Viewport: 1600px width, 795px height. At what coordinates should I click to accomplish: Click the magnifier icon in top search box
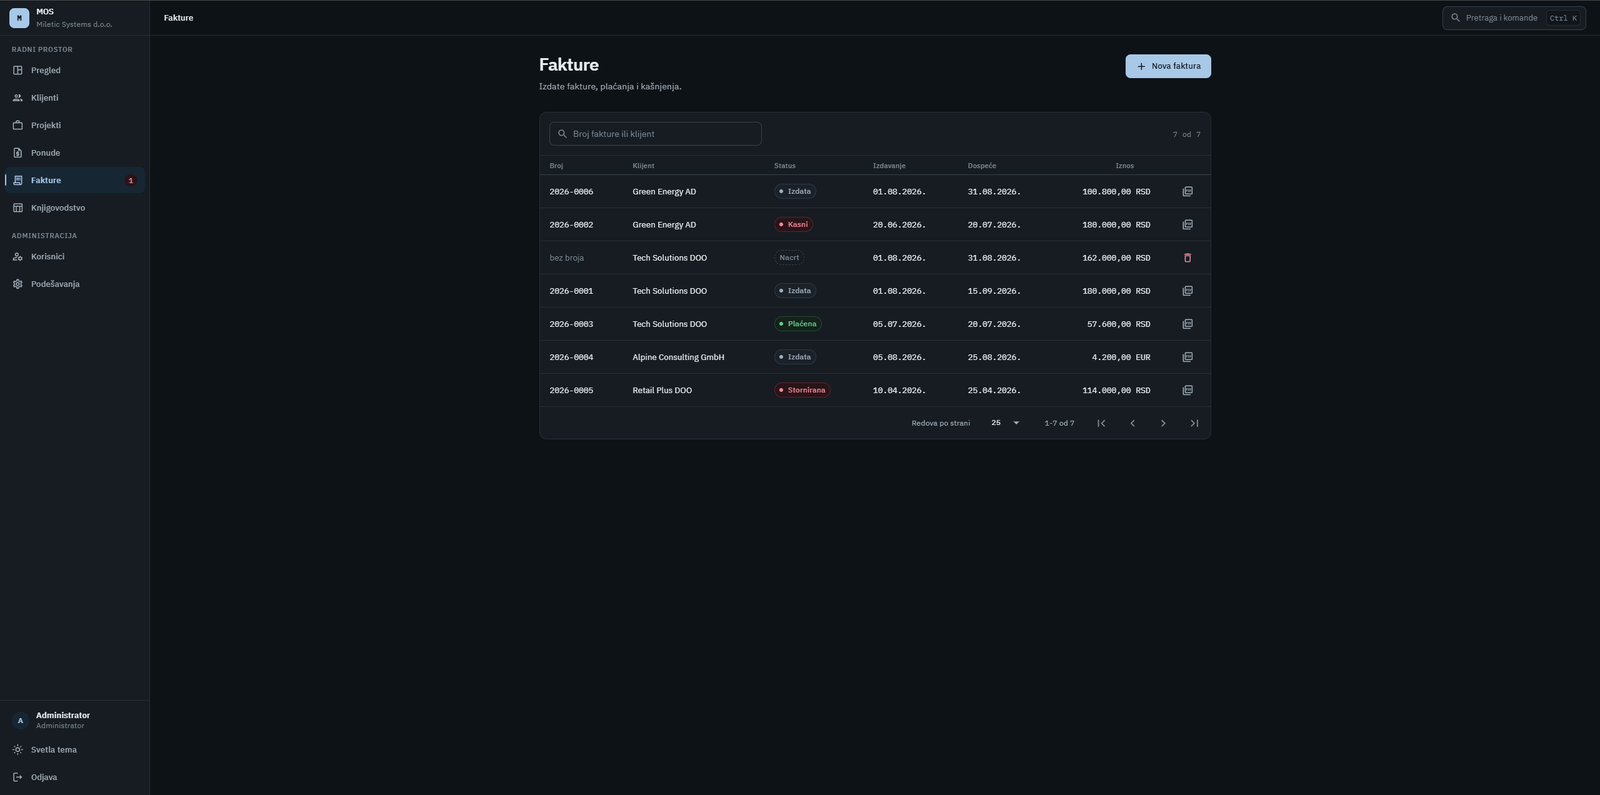[x=1456, y=18]
